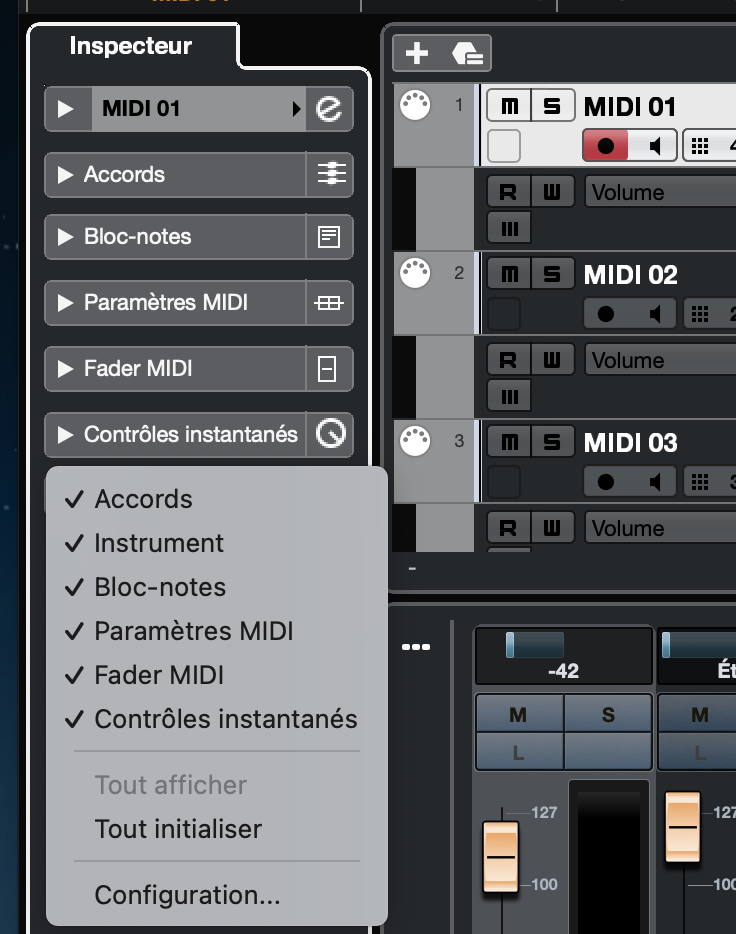Click the Edit Channel Settings 'e' icon

click(x=329, y=109)
